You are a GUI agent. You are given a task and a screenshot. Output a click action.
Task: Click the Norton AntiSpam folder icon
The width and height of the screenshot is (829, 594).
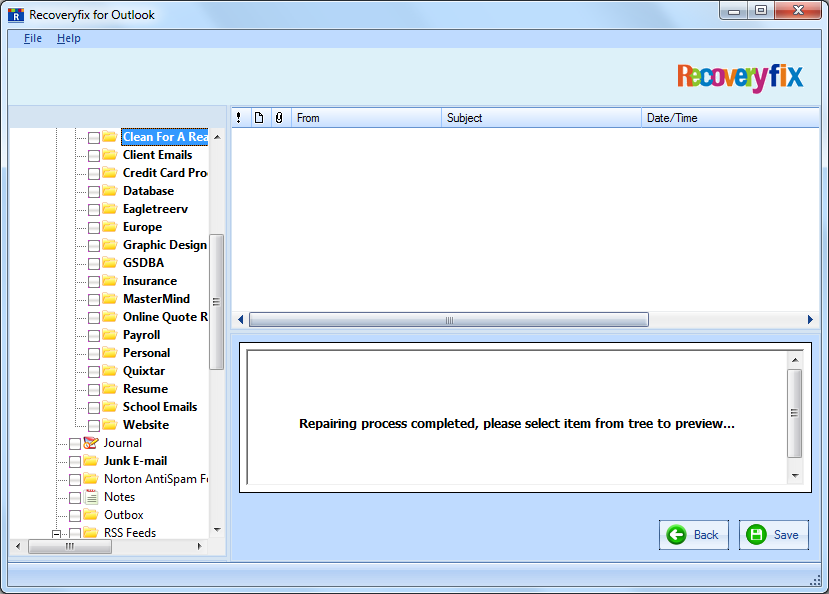coord(91,478)
